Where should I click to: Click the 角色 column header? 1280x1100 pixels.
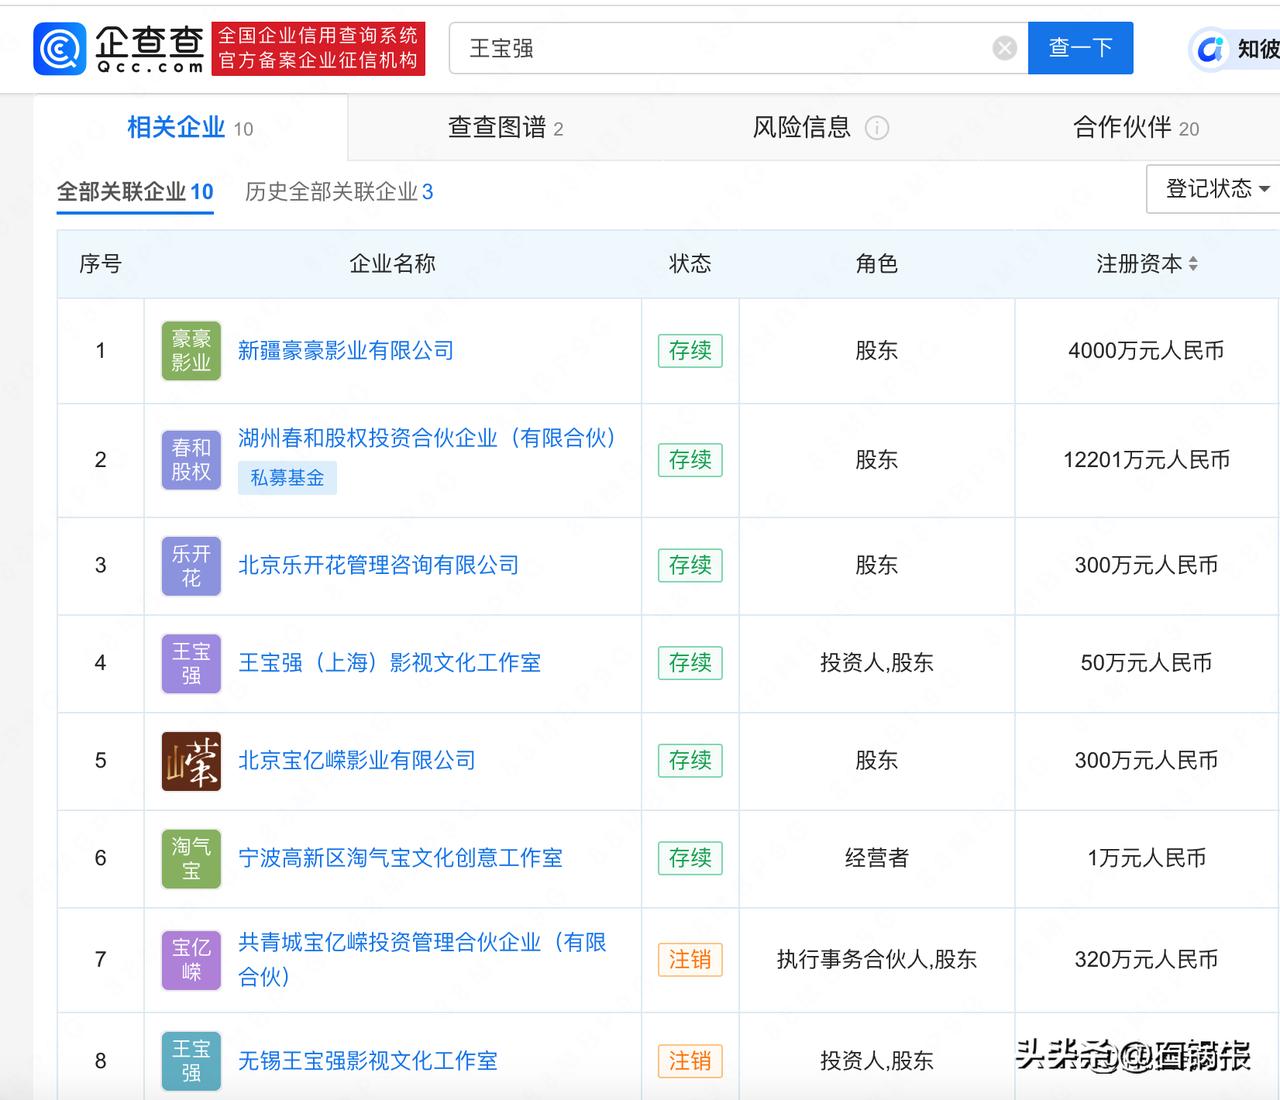pos(877,264)
